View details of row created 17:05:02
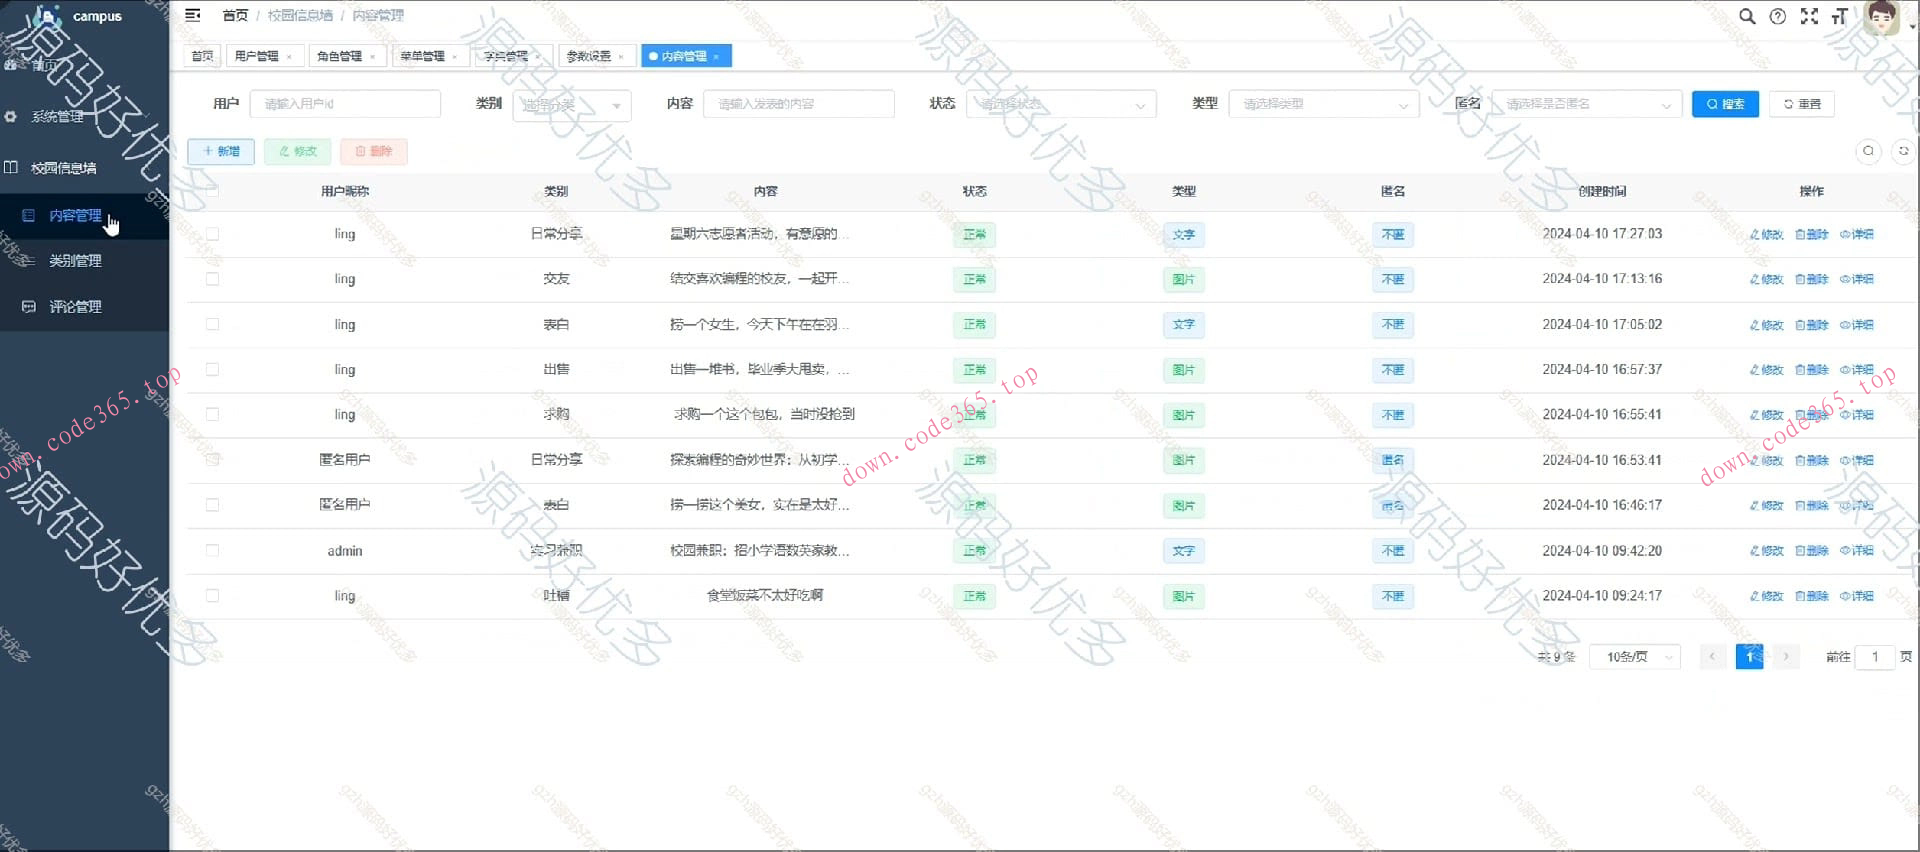 click(x=1857, y=325)
